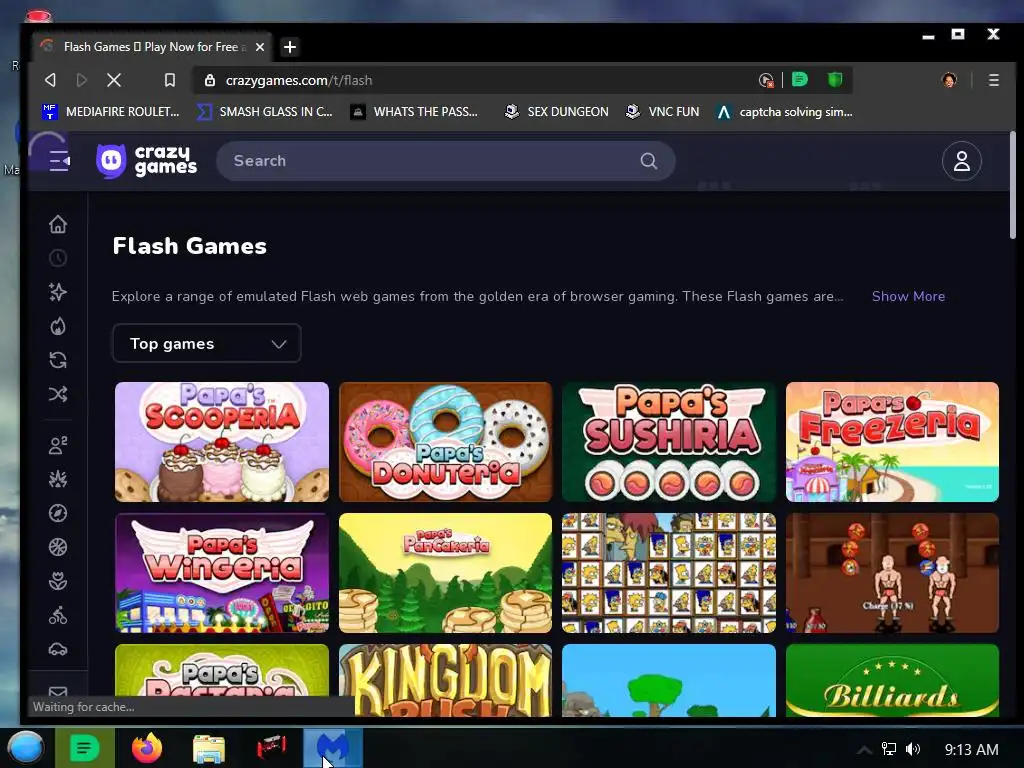Select the Flash Games browser tab
Viewport: 1024px width, 768px height.
click(x=152, y=47)
